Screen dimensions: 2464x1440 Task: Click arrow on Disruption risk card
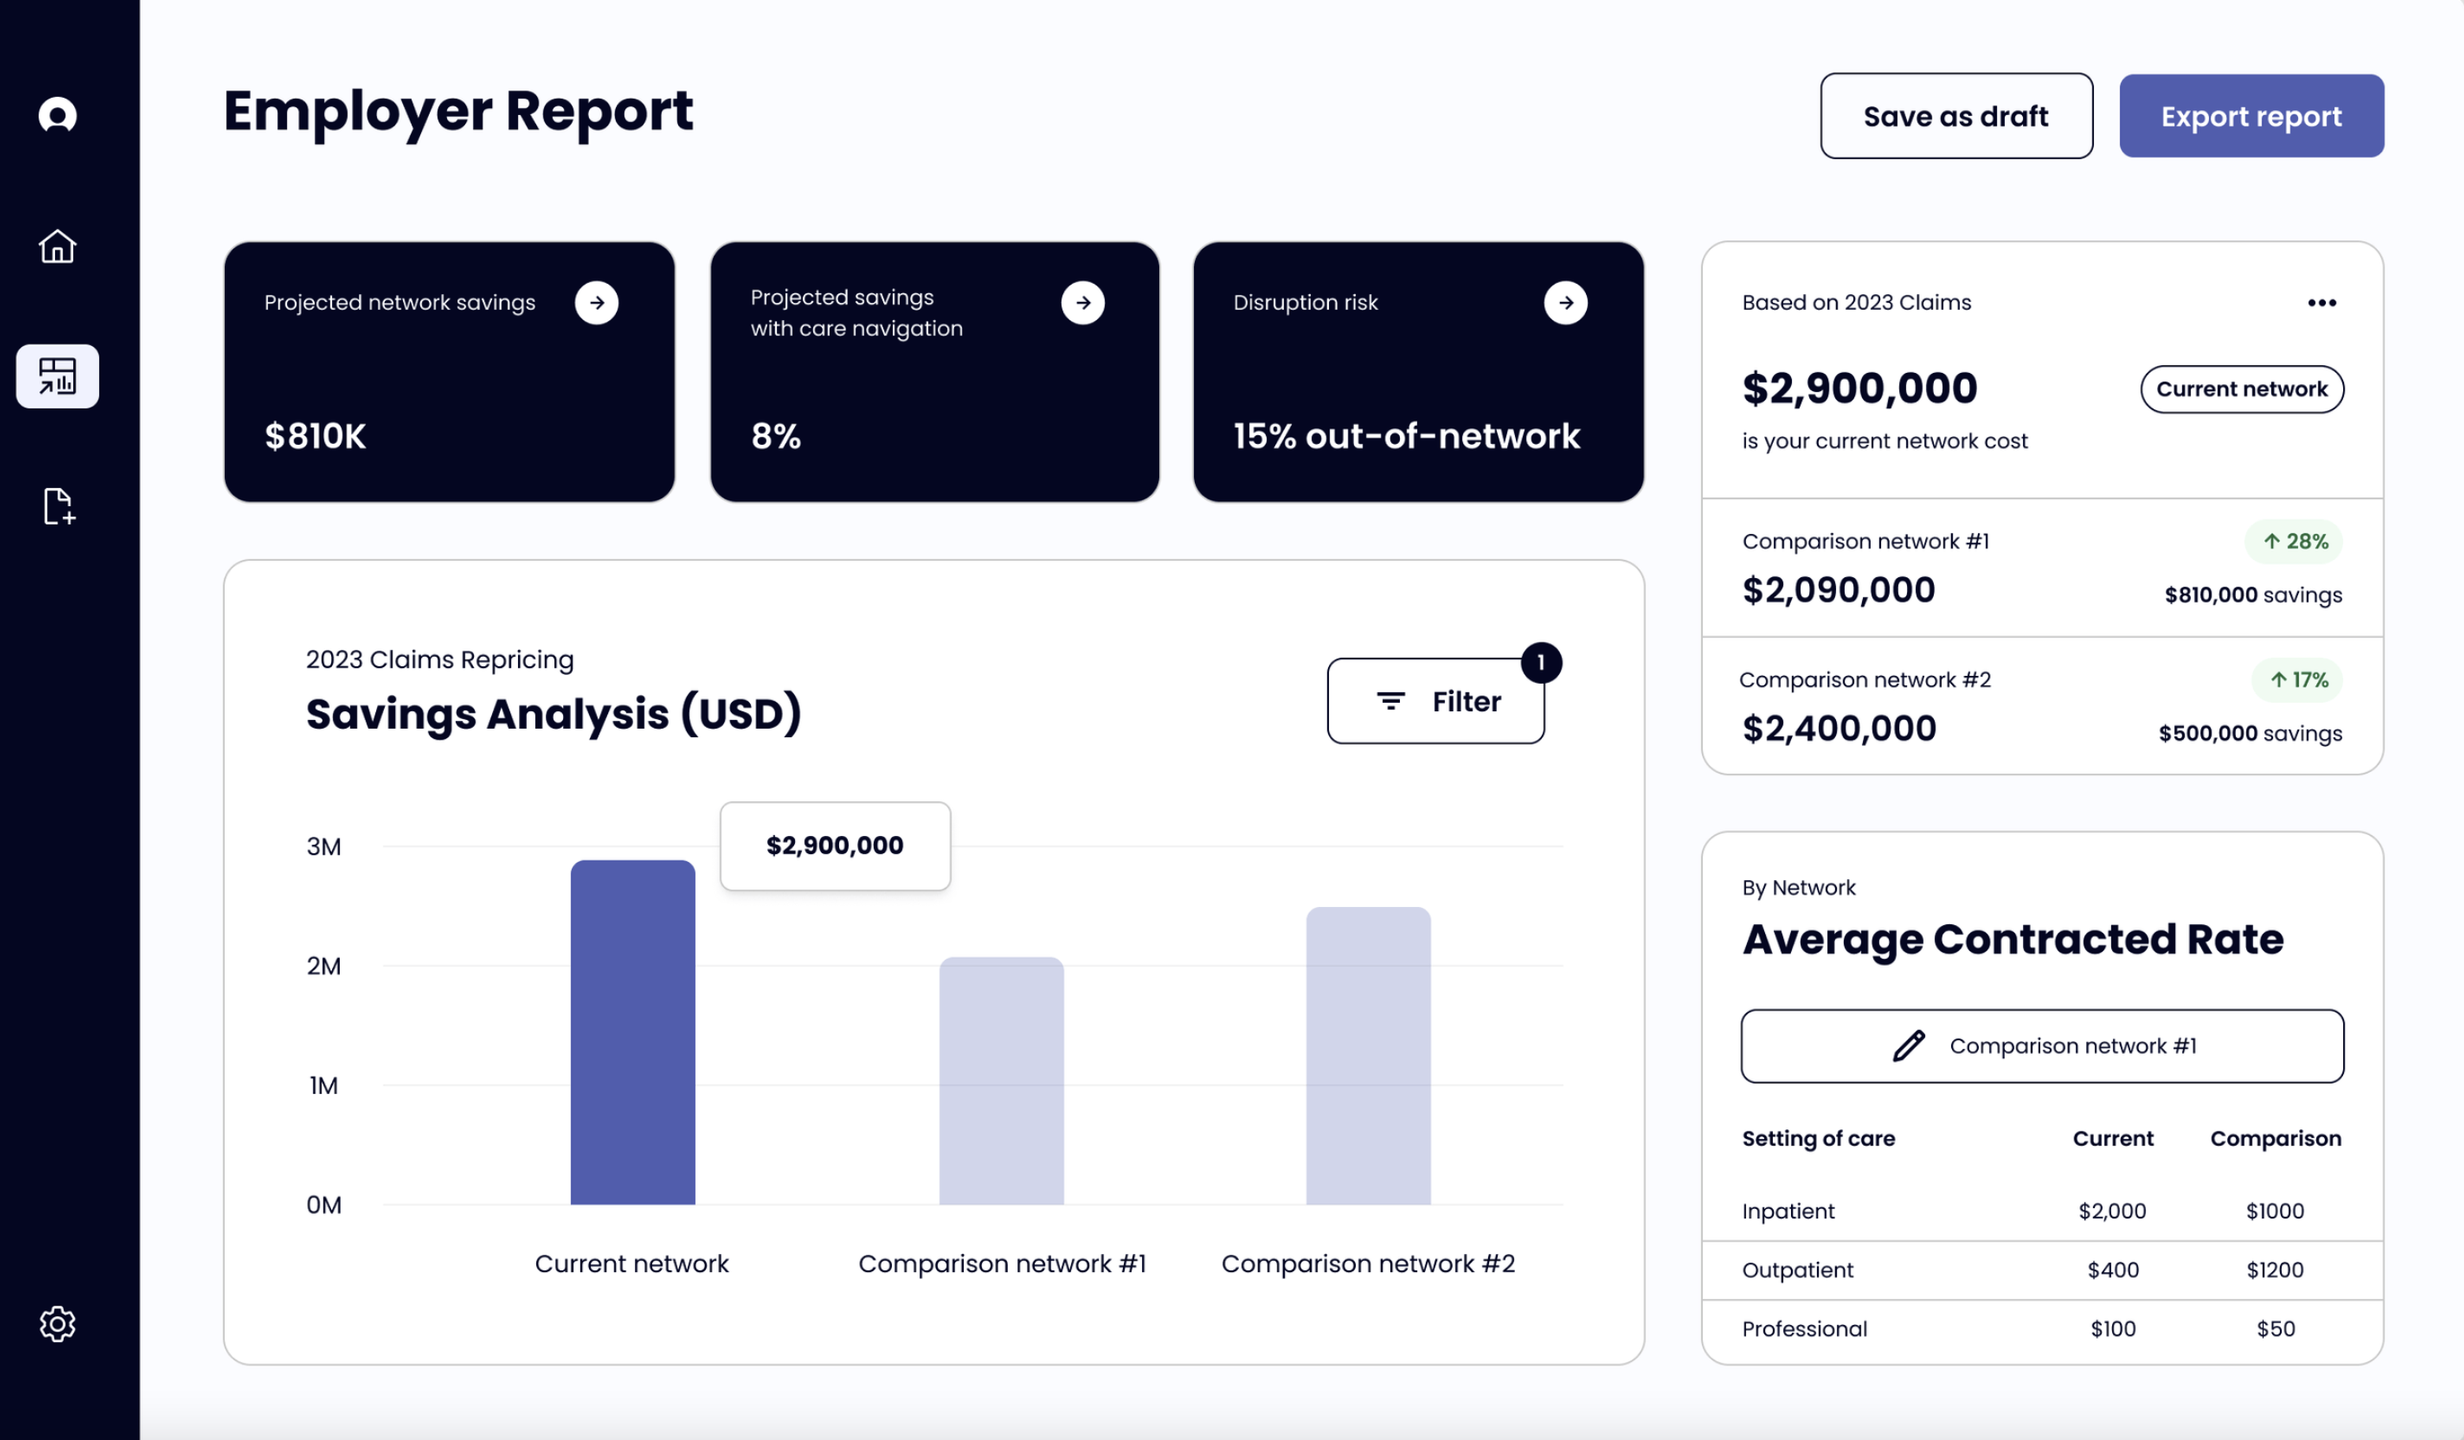point(1565,302)
